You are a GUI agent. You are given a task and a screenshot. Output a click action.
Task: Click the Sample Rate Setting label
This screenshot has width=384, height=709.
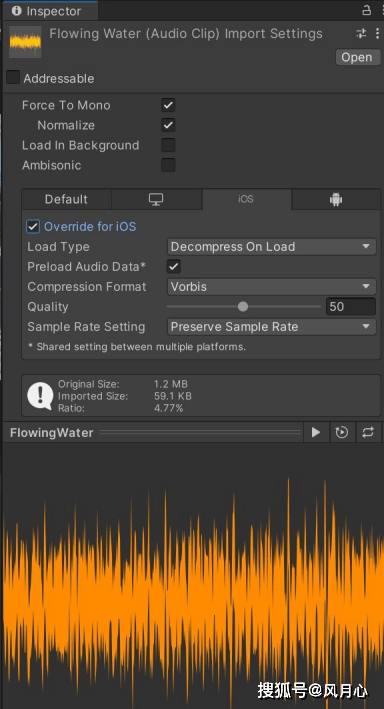click(86, 327)
